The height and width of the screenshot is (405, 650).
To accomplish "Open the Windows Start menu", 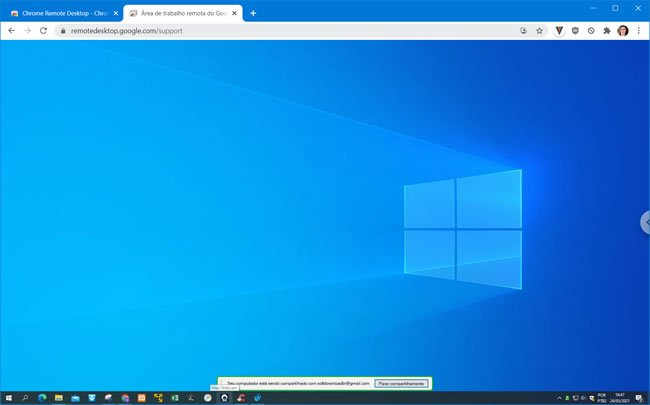I will (8, 397).
